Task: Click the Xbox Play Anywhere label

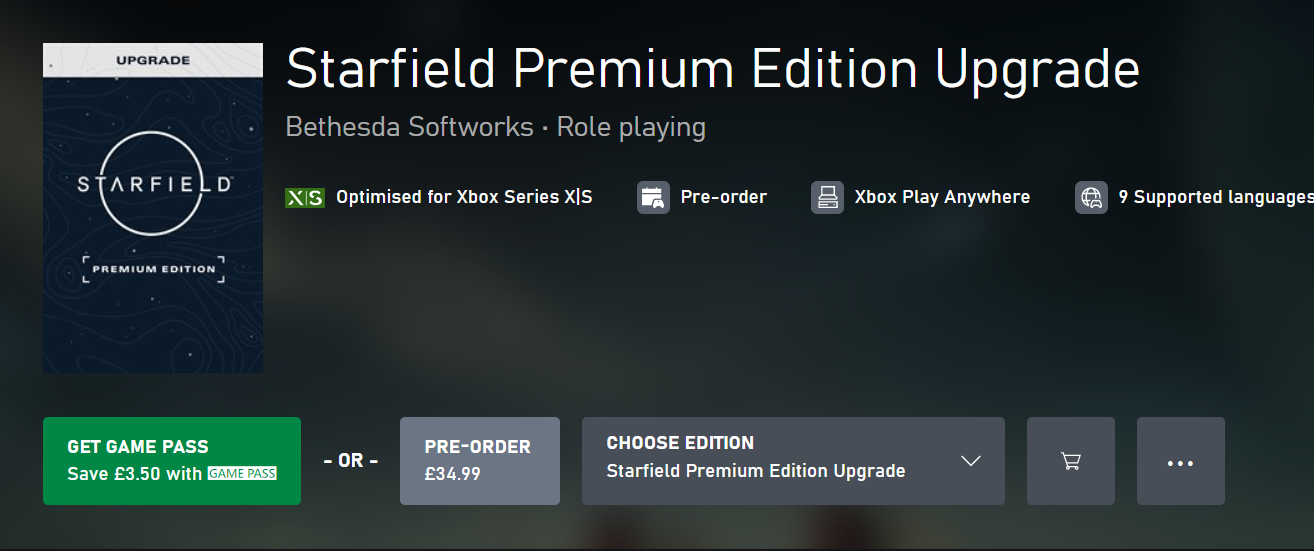Action: click(942, 197)
